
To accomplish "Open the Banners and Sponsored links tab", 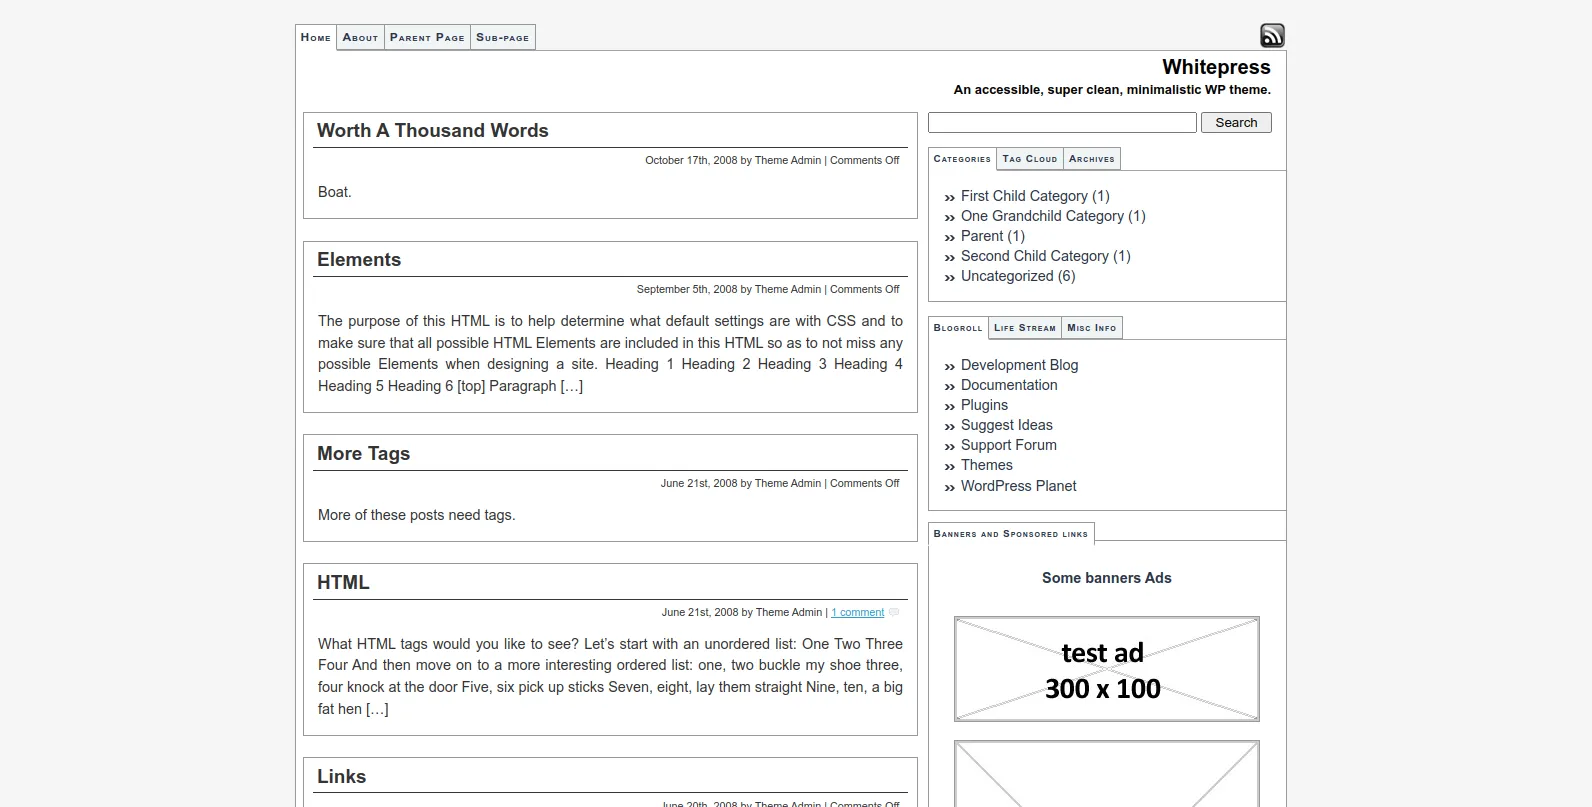I will [x=1011, y=534].
